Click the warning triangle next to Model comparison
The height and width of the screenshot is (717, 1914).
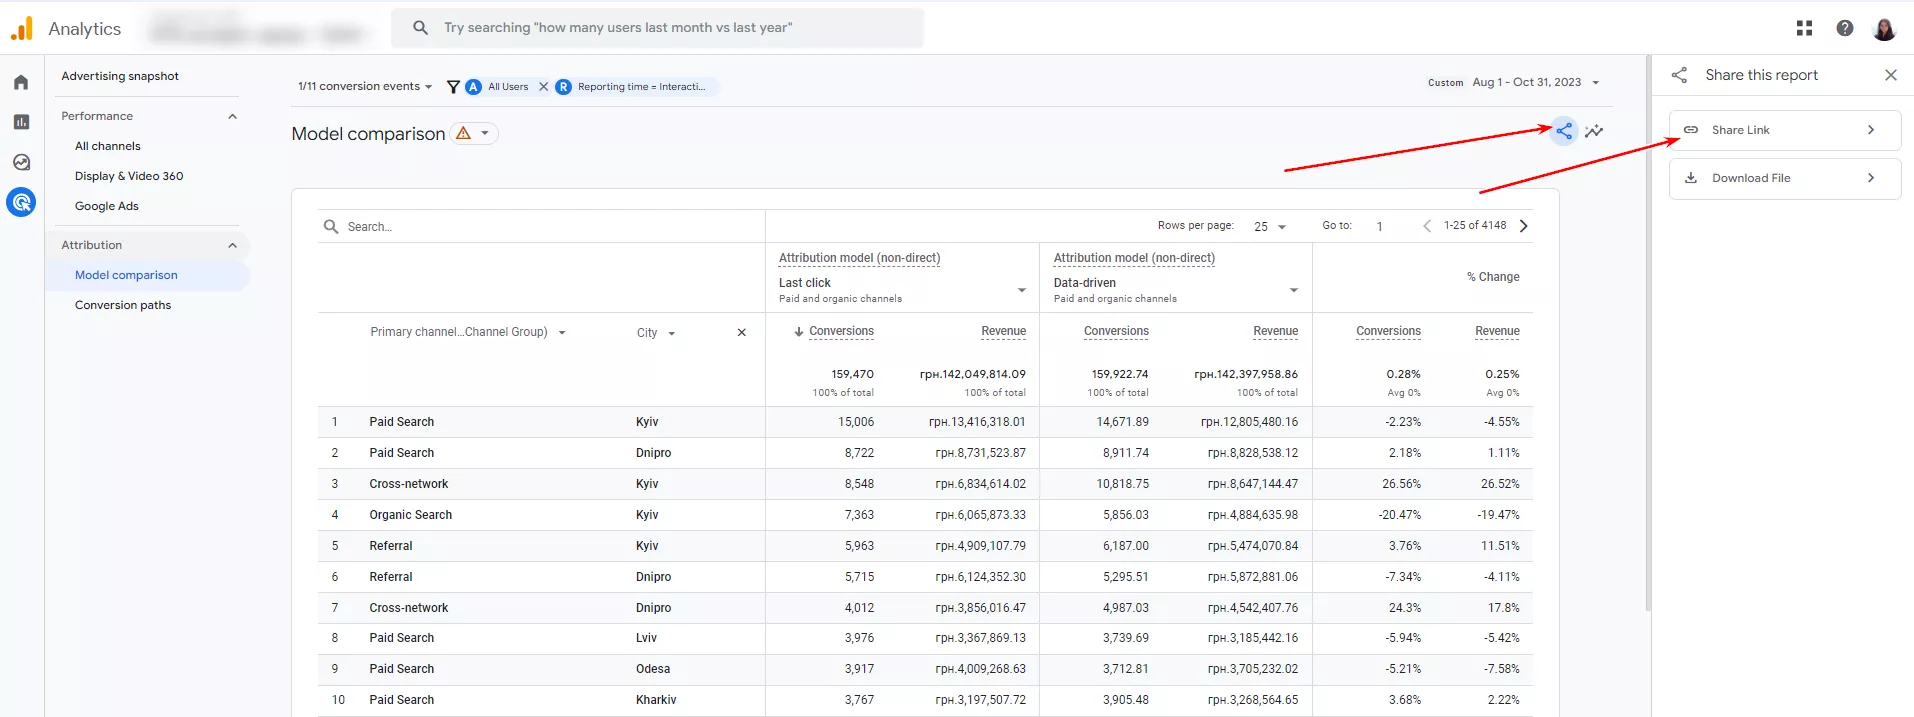[463, 133]
